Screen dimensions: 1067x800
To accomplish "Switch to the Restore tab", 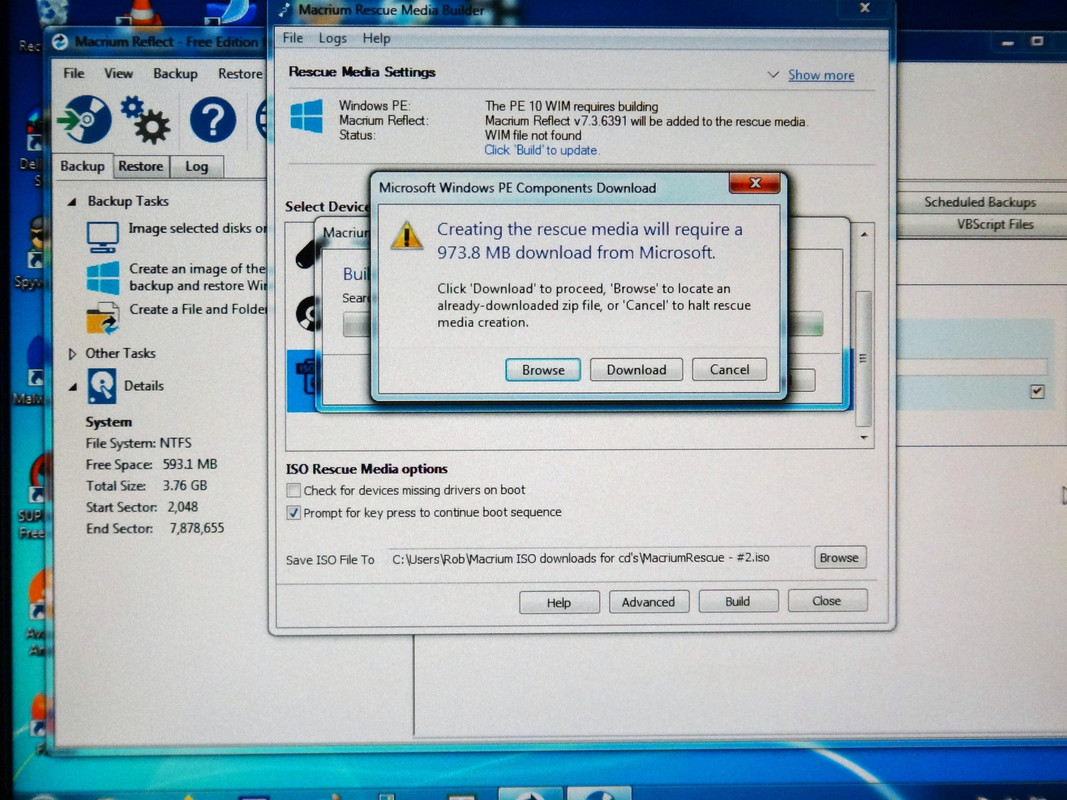I will click(x=141, y=166).
